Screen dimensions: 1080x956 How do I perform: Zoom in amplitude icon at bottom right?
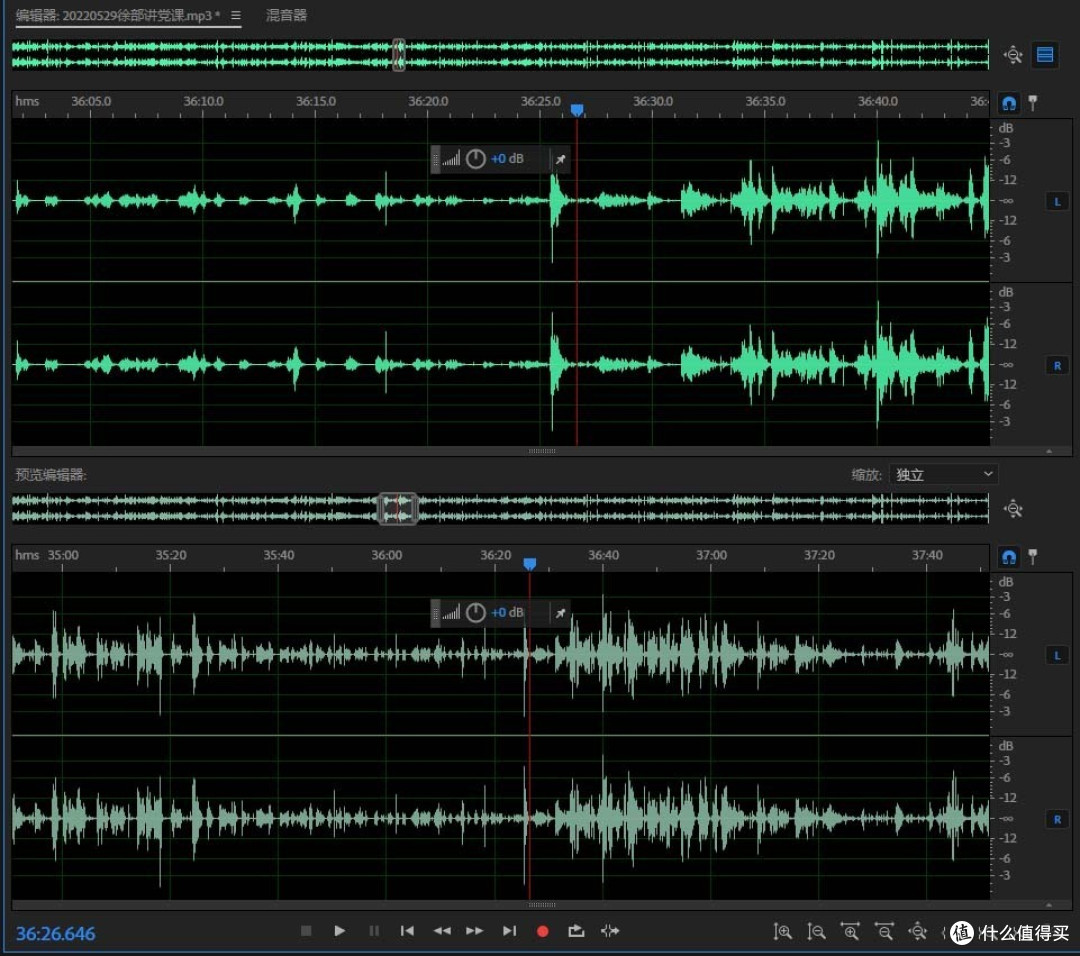[x=782, y=932]
